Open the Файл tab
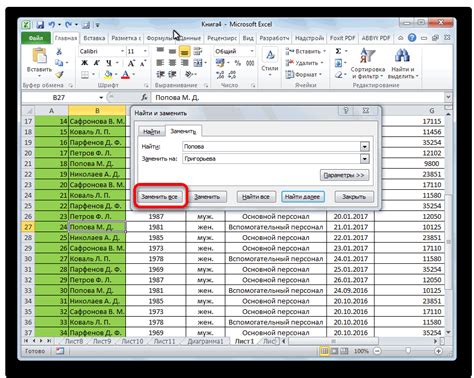Viewport: 474px width, 378px height. pos(36,38)
